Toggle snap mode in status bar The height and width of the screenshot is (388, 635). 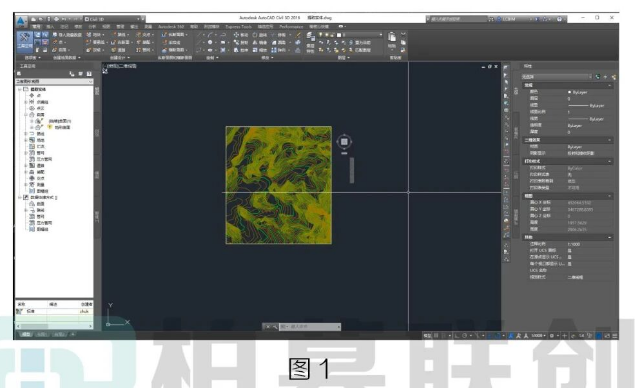[444, 336]
